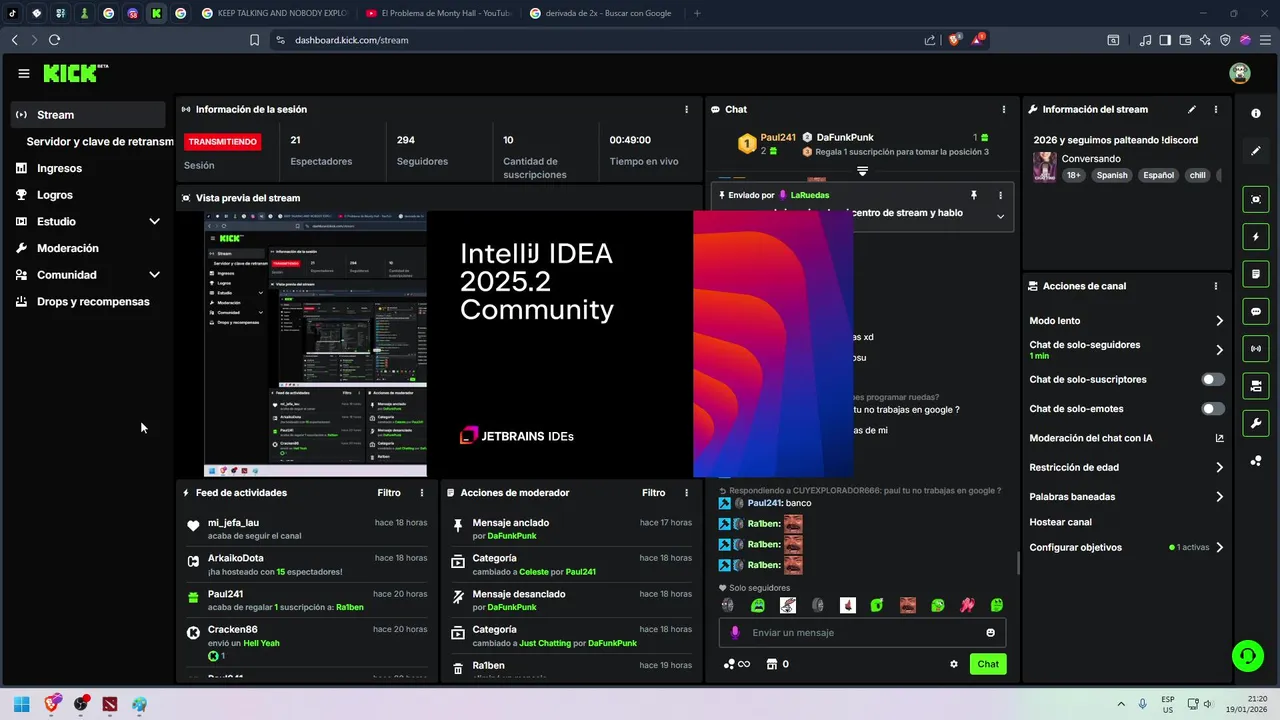Open Información del stream three-dot options
This screenshot has height=720, width=1280.
tap(1216, 109)
